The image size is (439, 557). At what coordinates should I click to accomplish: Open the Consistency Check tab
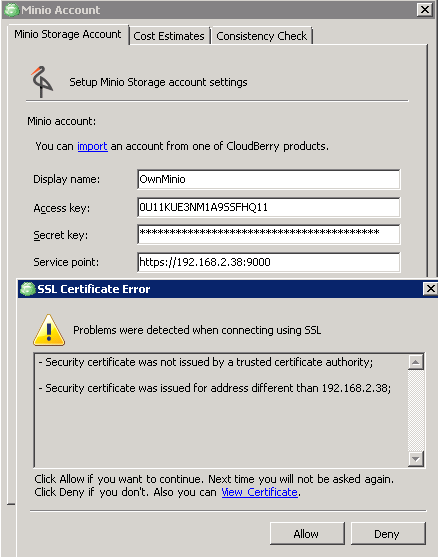pos(262,36)
